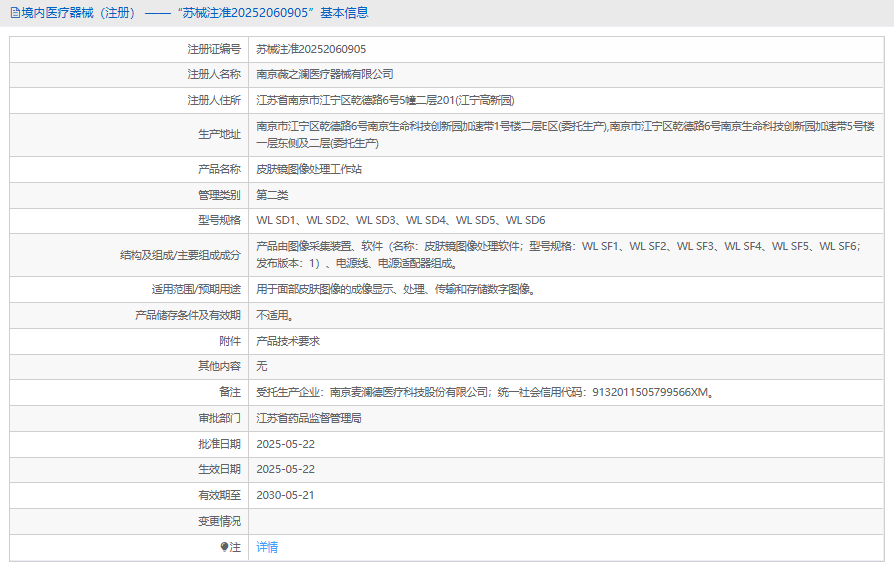Screen dimensions: 894x564
Task: Click the 生产地址 address value
Action: (565, 135)
